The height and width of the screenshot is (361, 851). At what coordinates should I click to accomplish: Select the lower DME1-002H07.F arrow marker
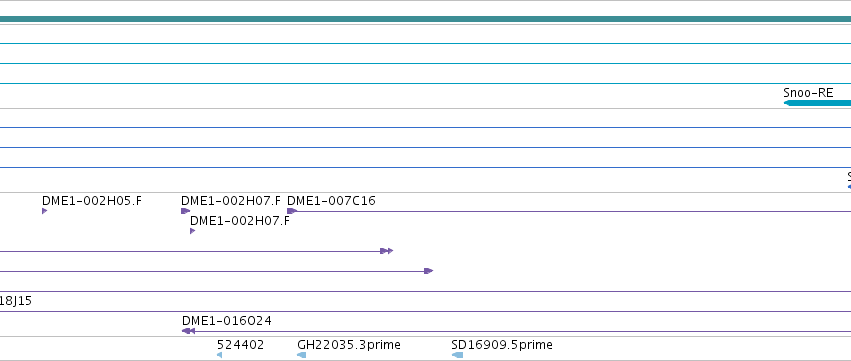[x=193, y=231]
